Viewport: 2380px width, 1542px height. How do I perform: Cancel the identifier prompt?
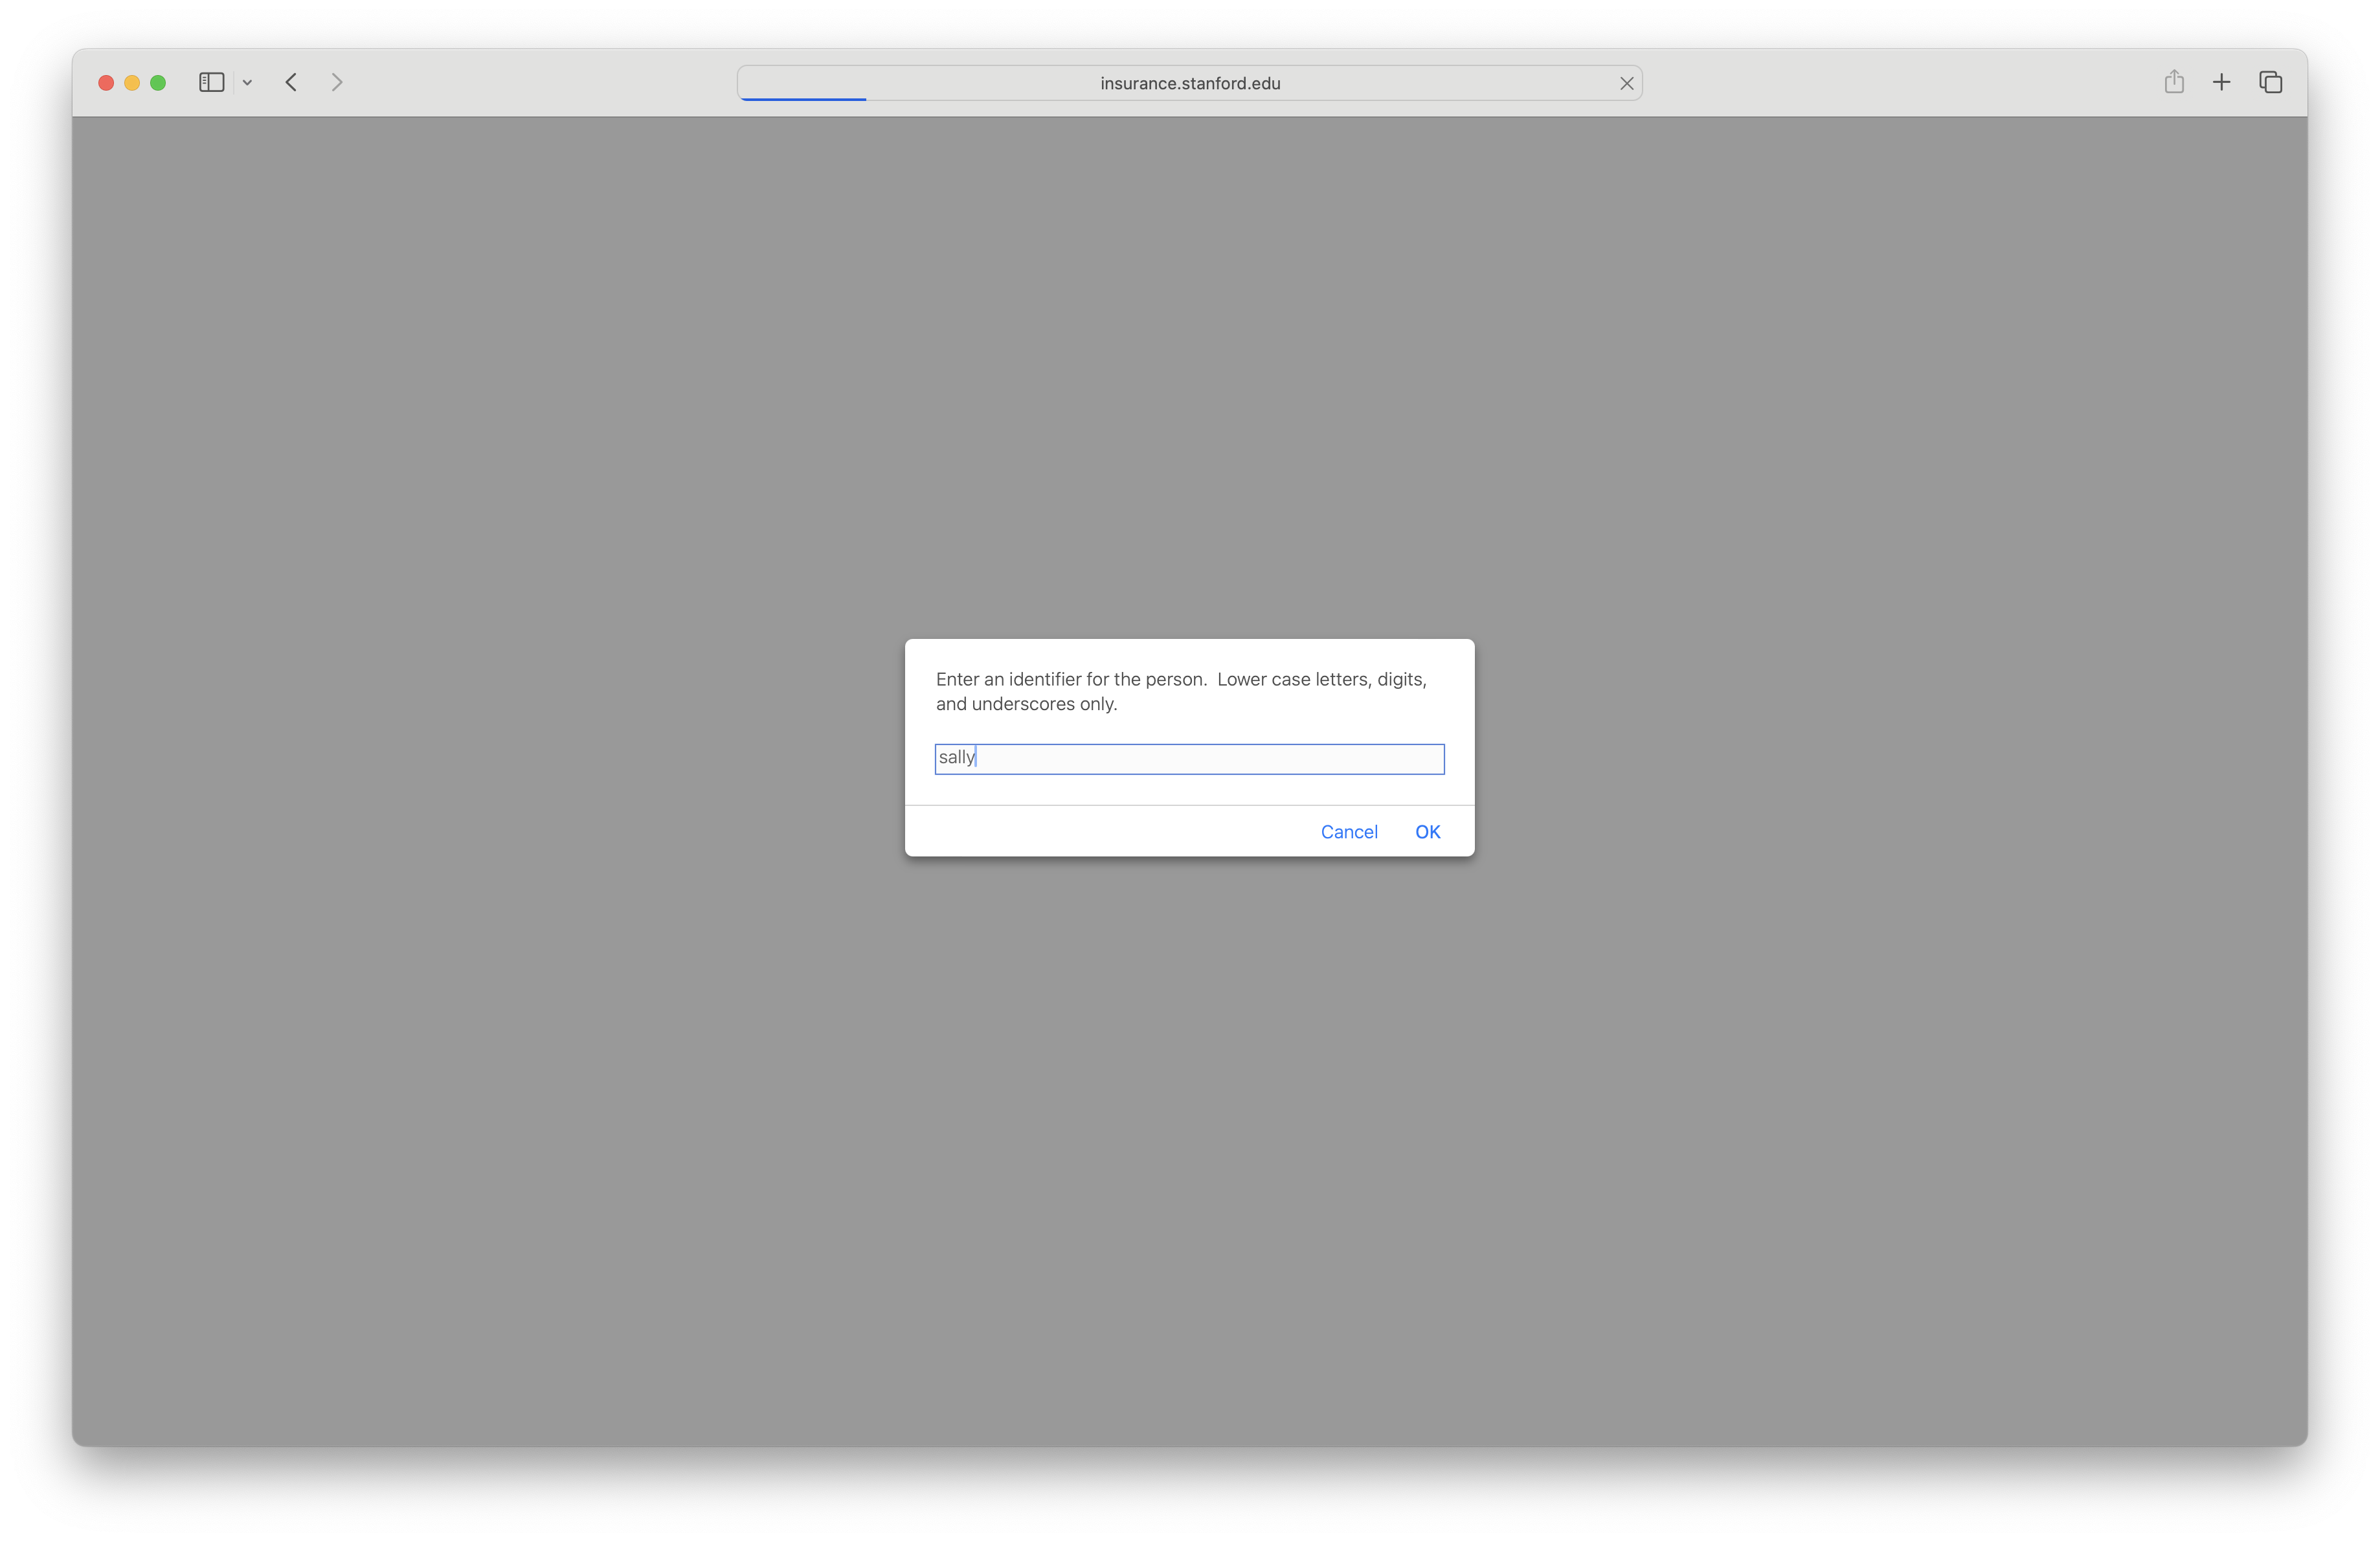point(1348,832)
